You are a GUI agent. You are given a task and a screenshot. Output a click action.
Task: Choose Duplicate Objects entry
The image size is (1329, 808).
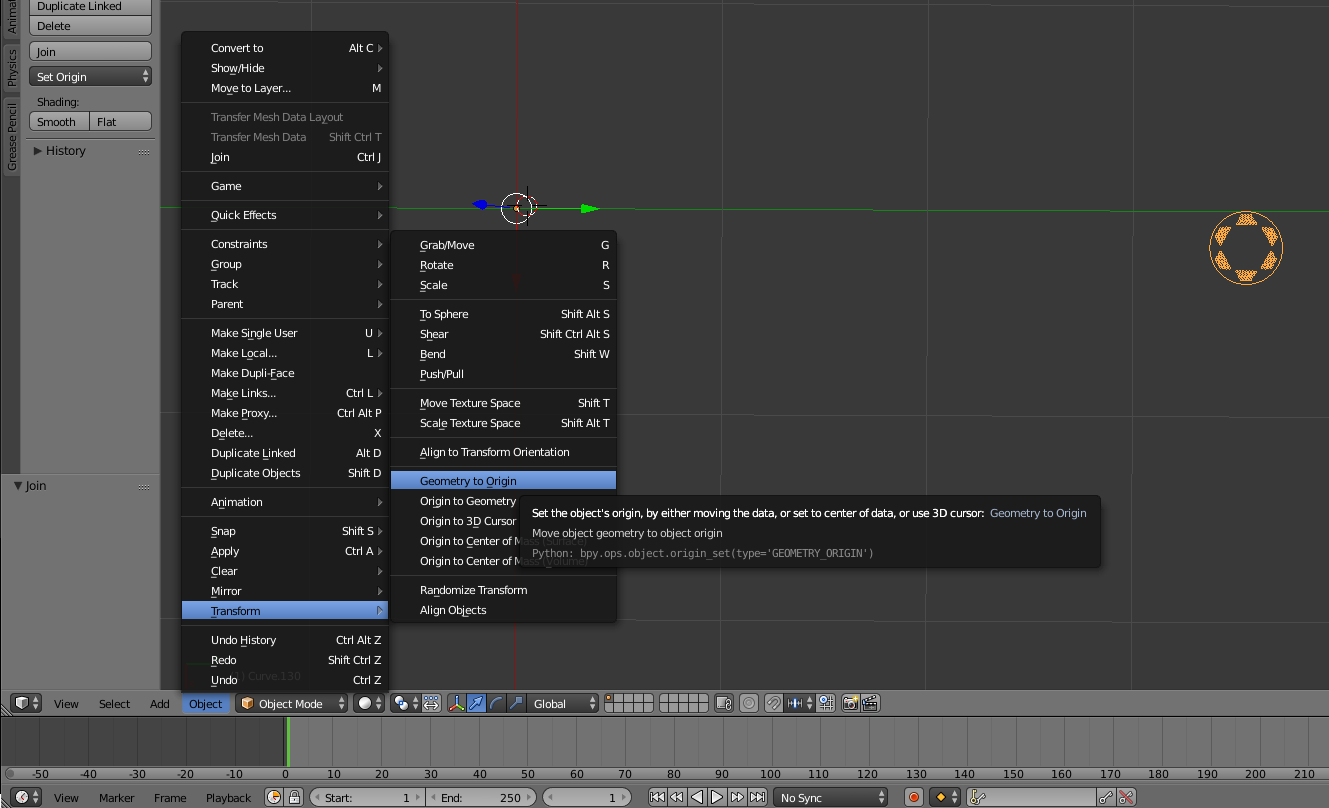point(285,473)
